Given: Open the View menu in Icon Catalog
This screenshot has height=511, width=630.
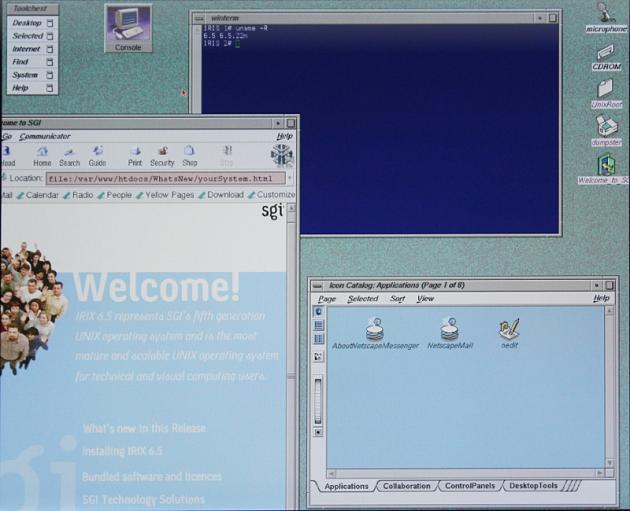Looking at the screenshot, I should 425,299.
